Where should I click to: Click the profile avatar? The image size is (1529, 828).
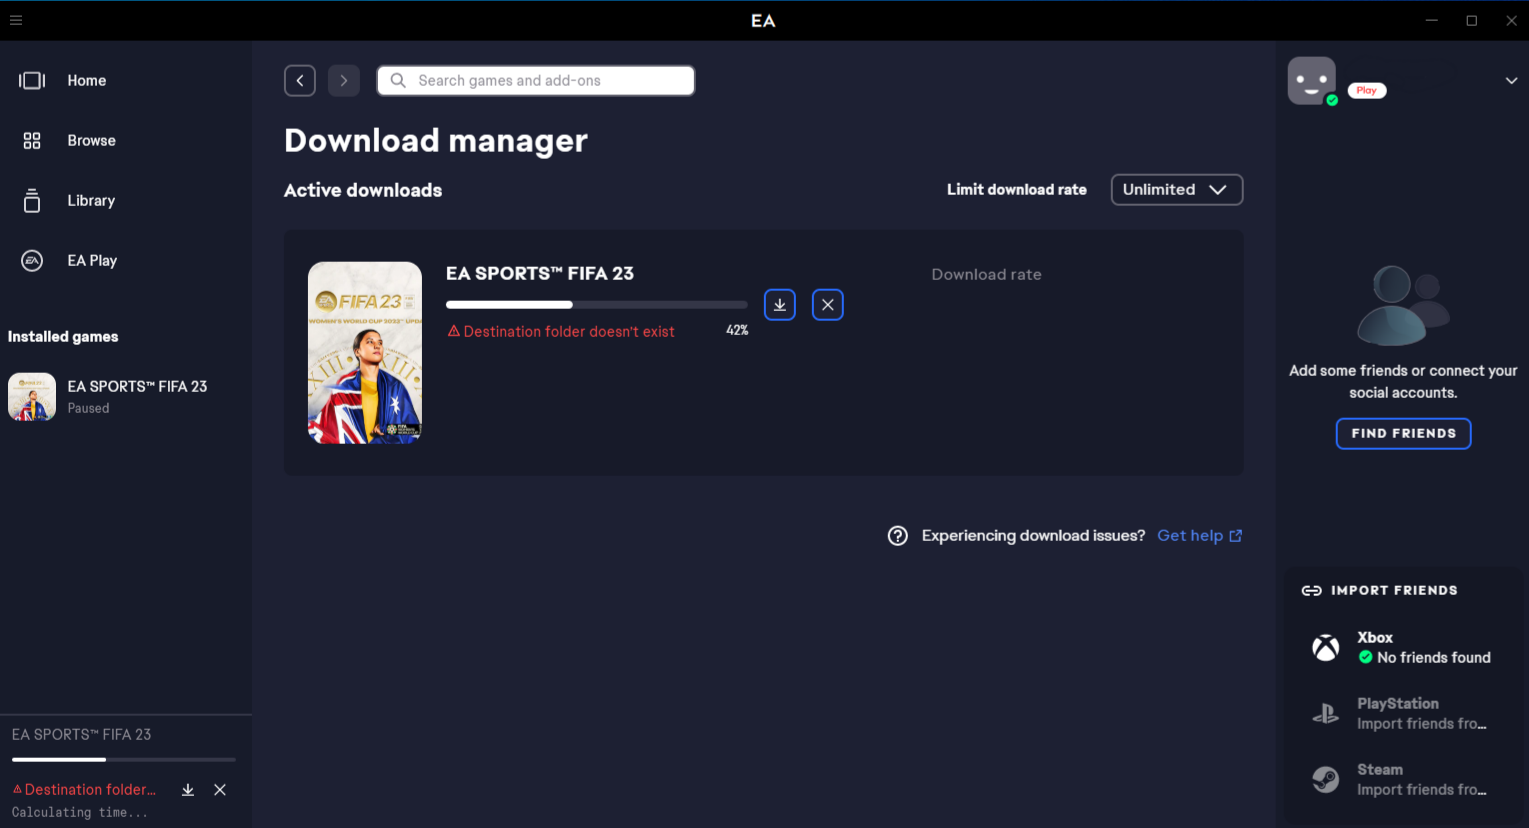[x=1312, y=81]
